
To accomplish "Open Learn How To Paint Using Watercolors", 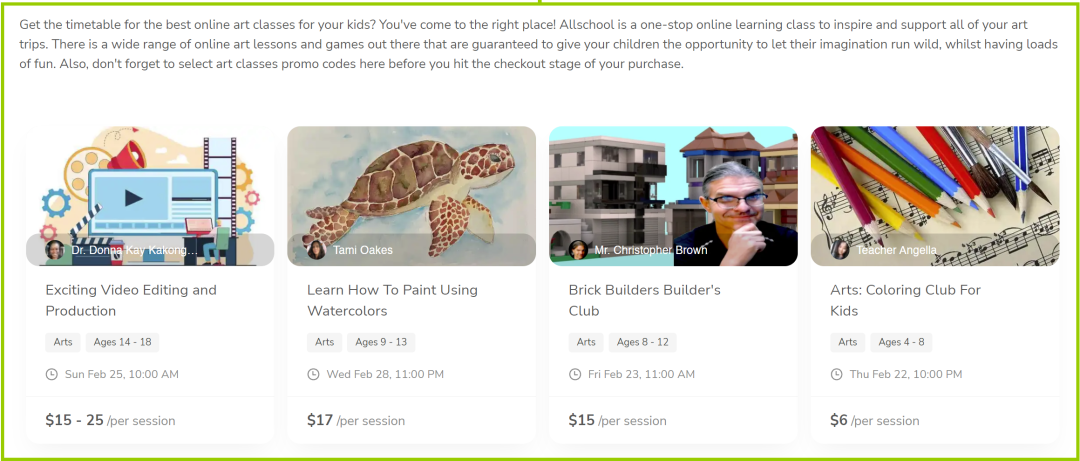I will (x=392, y=300).
